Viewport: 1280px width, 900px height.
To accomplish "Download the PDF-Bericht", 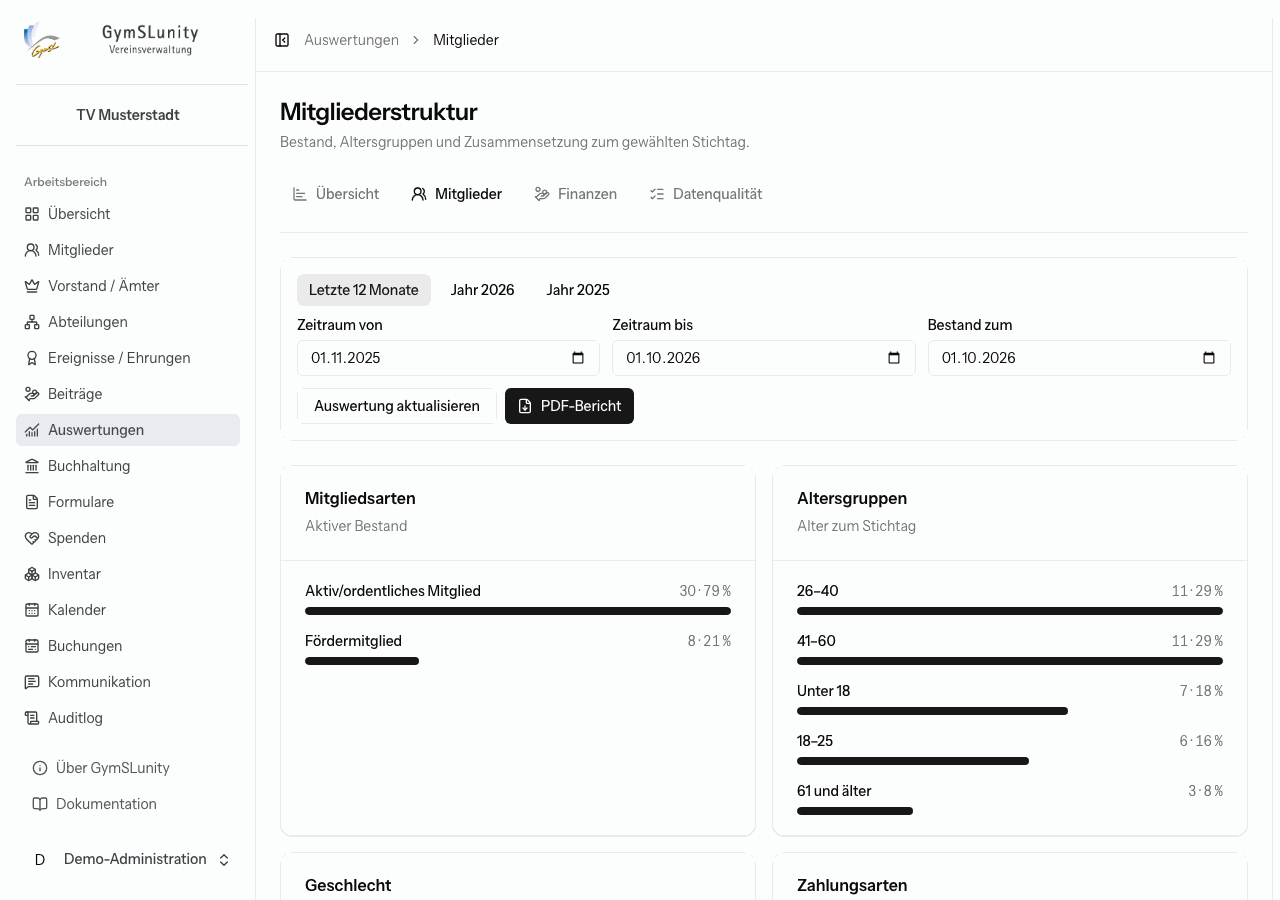I will [x=570, y=406].
